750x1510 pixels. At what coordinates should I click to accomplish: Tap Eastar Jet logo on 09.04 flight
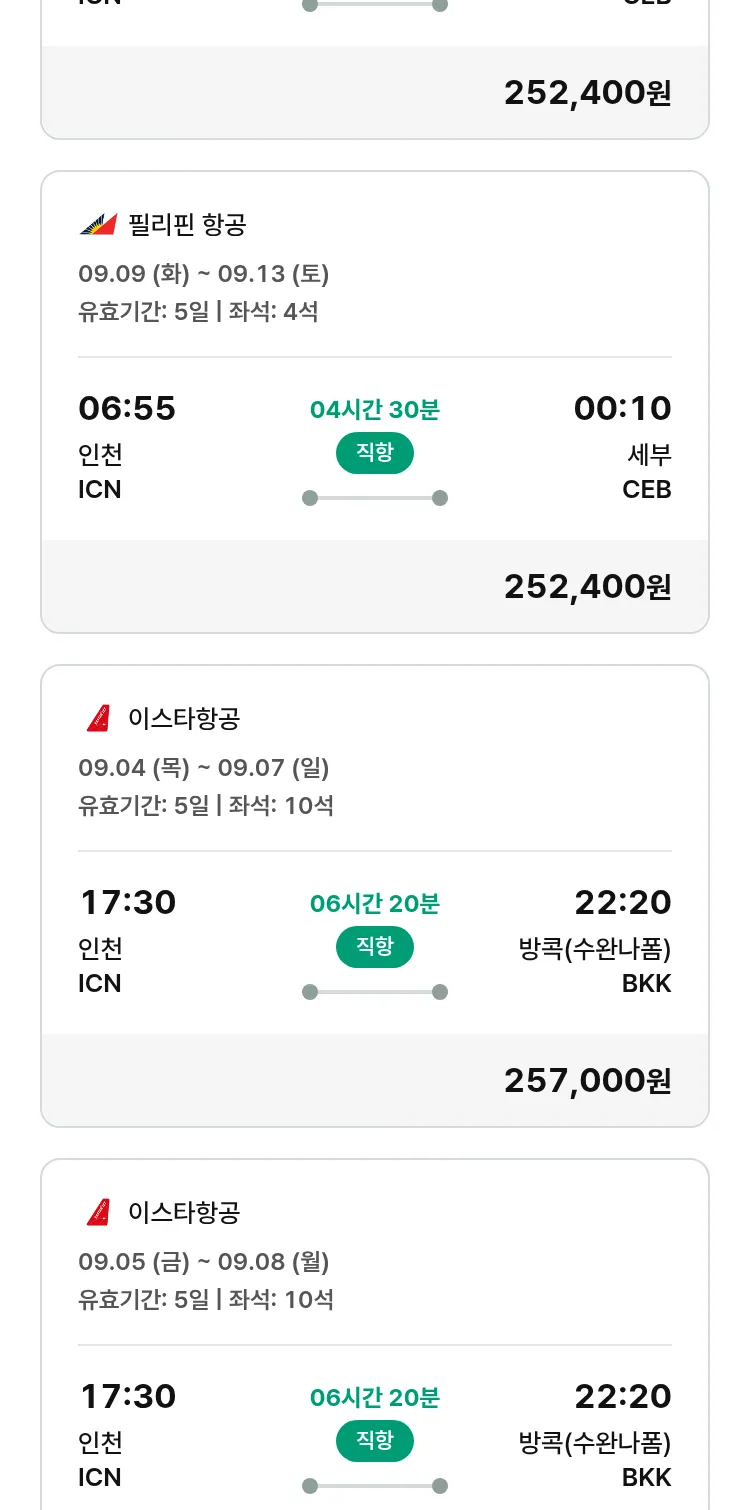pyautogui.click(x=98, y=718)
